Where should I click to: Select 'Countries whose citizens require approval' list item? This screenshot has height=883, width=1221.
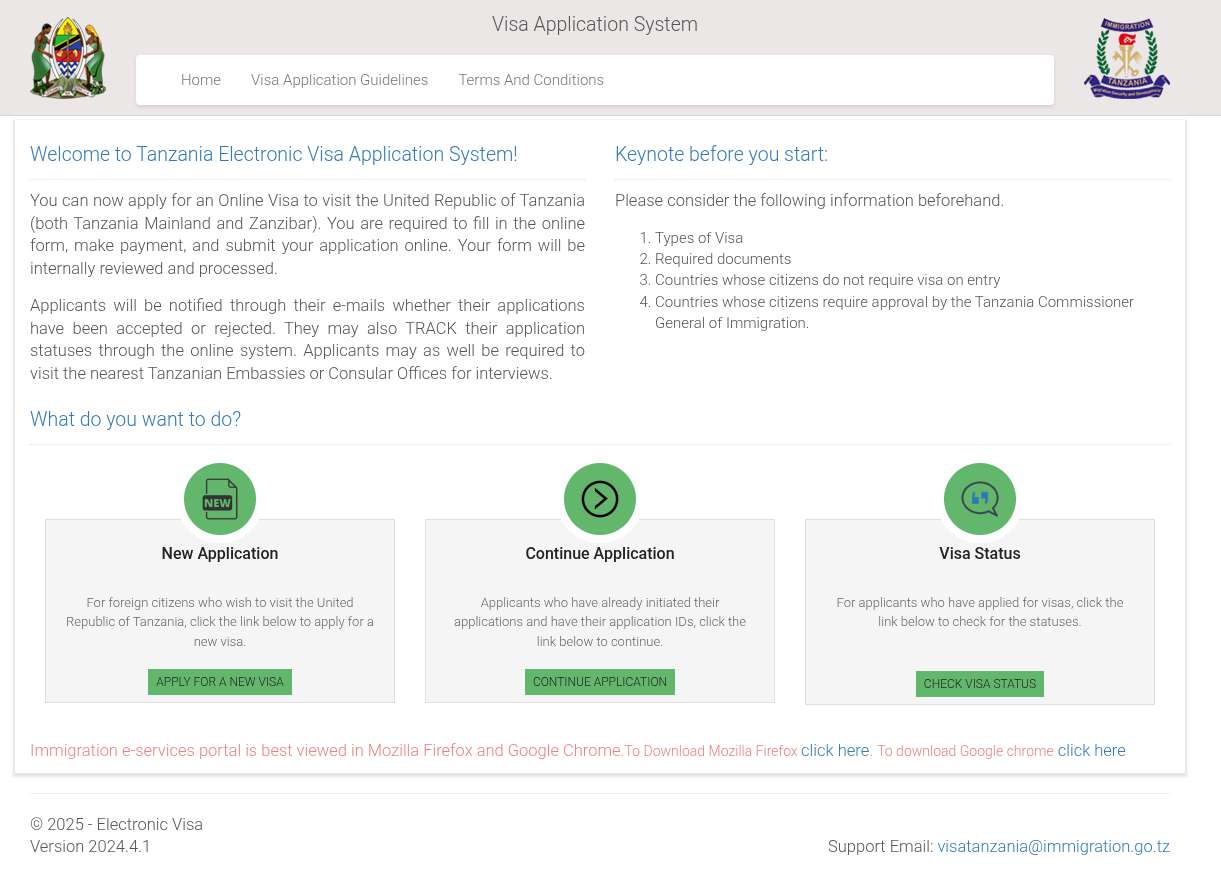click(894, 312)
